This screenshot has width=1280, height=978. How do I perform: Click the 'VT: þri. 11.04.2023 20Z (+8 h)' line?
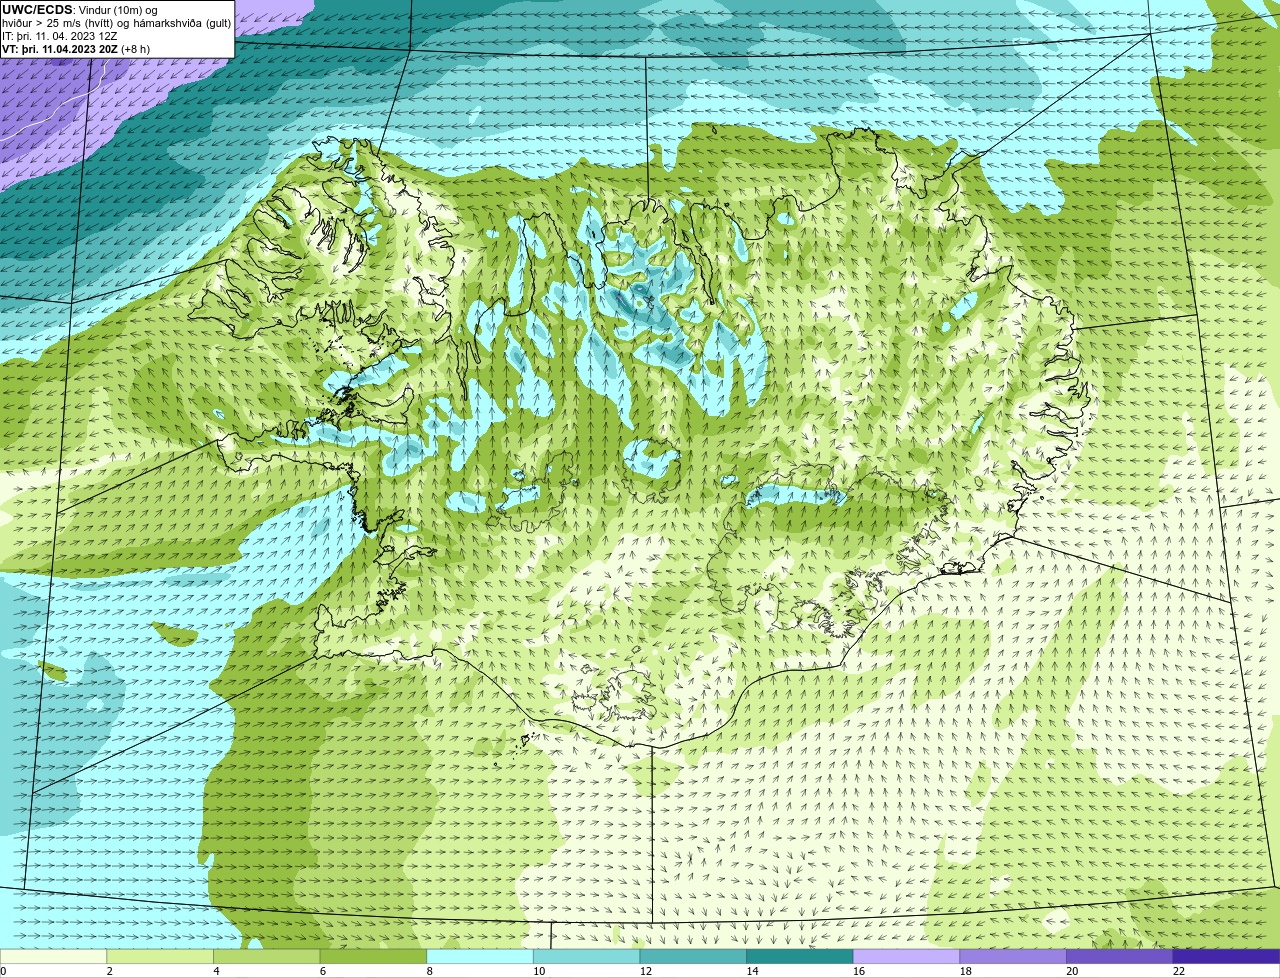pyautogui.click(x=76, y=48)
